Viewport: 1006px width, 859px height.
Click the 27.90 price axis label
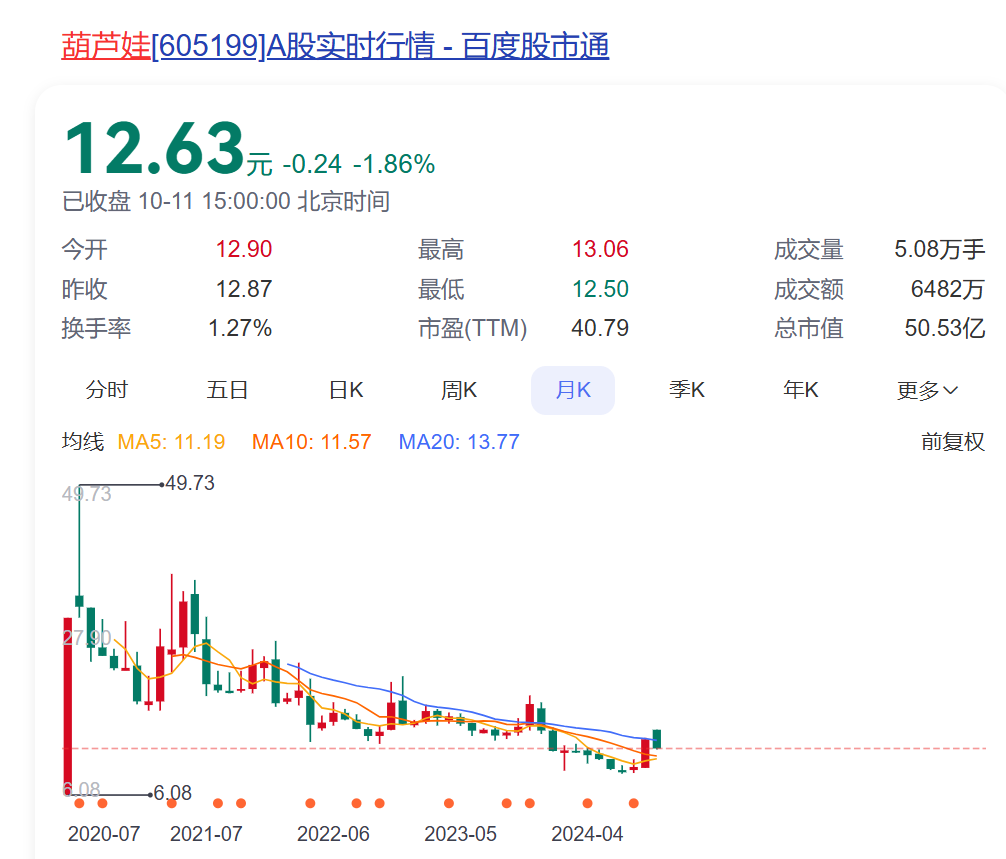(87, 638)
